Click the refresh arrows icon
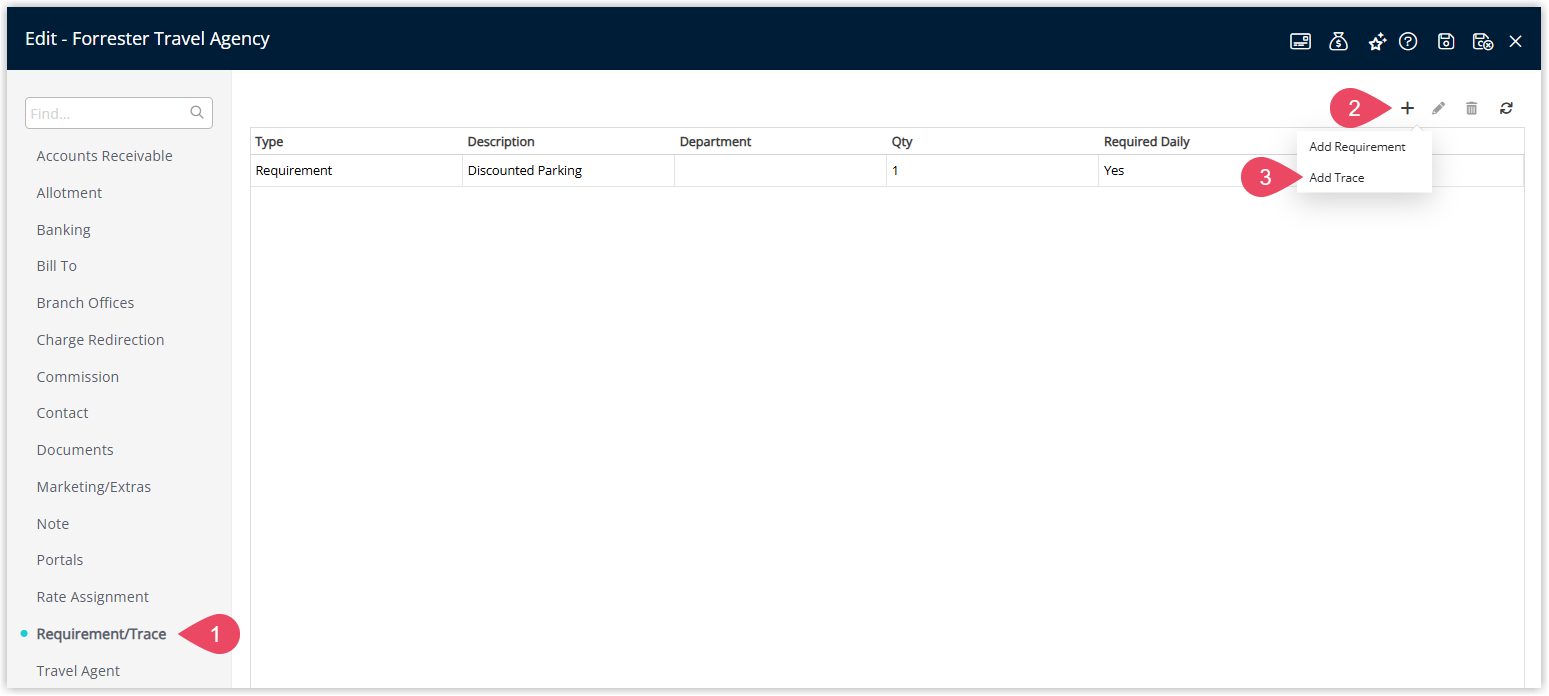 click(x=1506, y=108)
